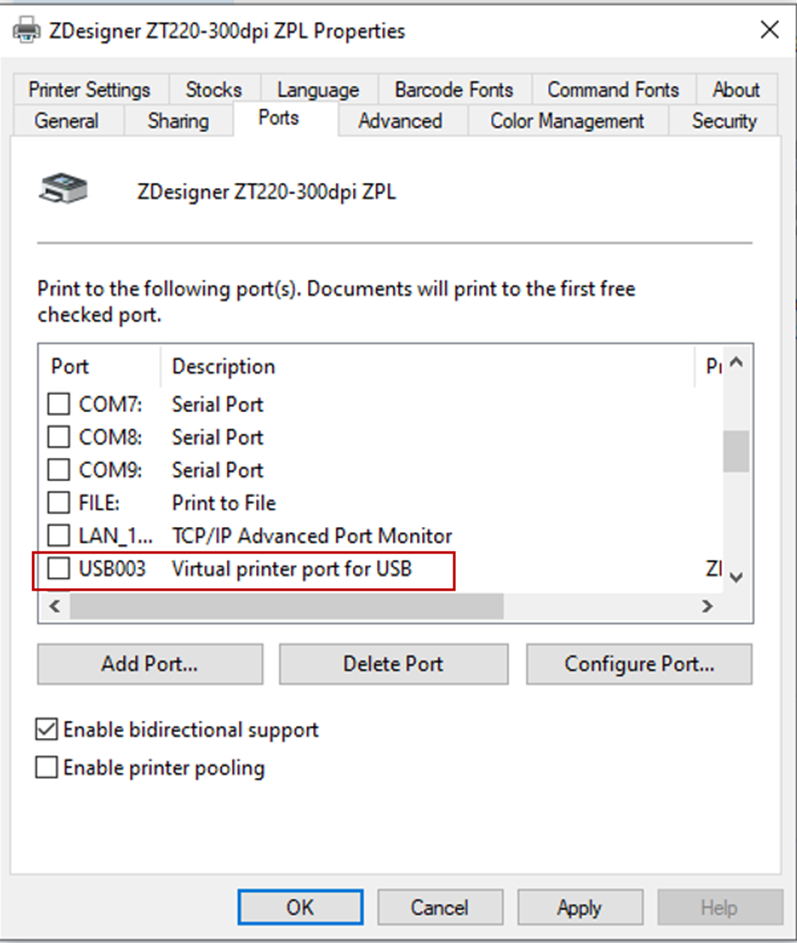Image resolution: width=797 pixels, height=943 pixels.
Task: Enable printer pooling option
Action: pos(47,768)
